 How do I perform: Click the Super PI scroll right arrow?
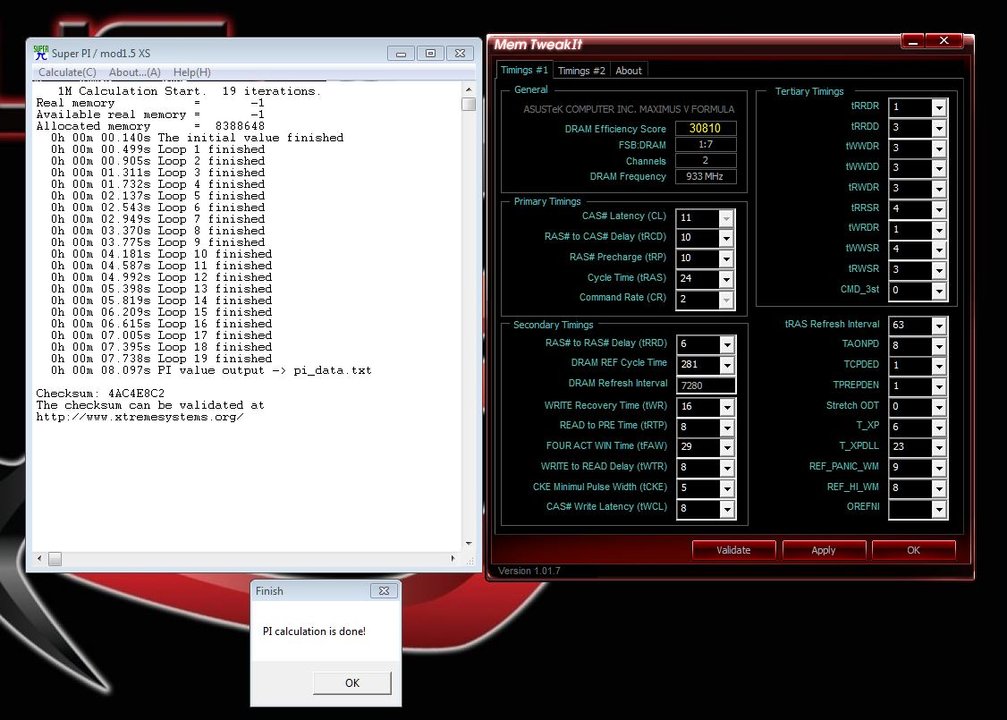pyautogui.click(x=453, y=559)
